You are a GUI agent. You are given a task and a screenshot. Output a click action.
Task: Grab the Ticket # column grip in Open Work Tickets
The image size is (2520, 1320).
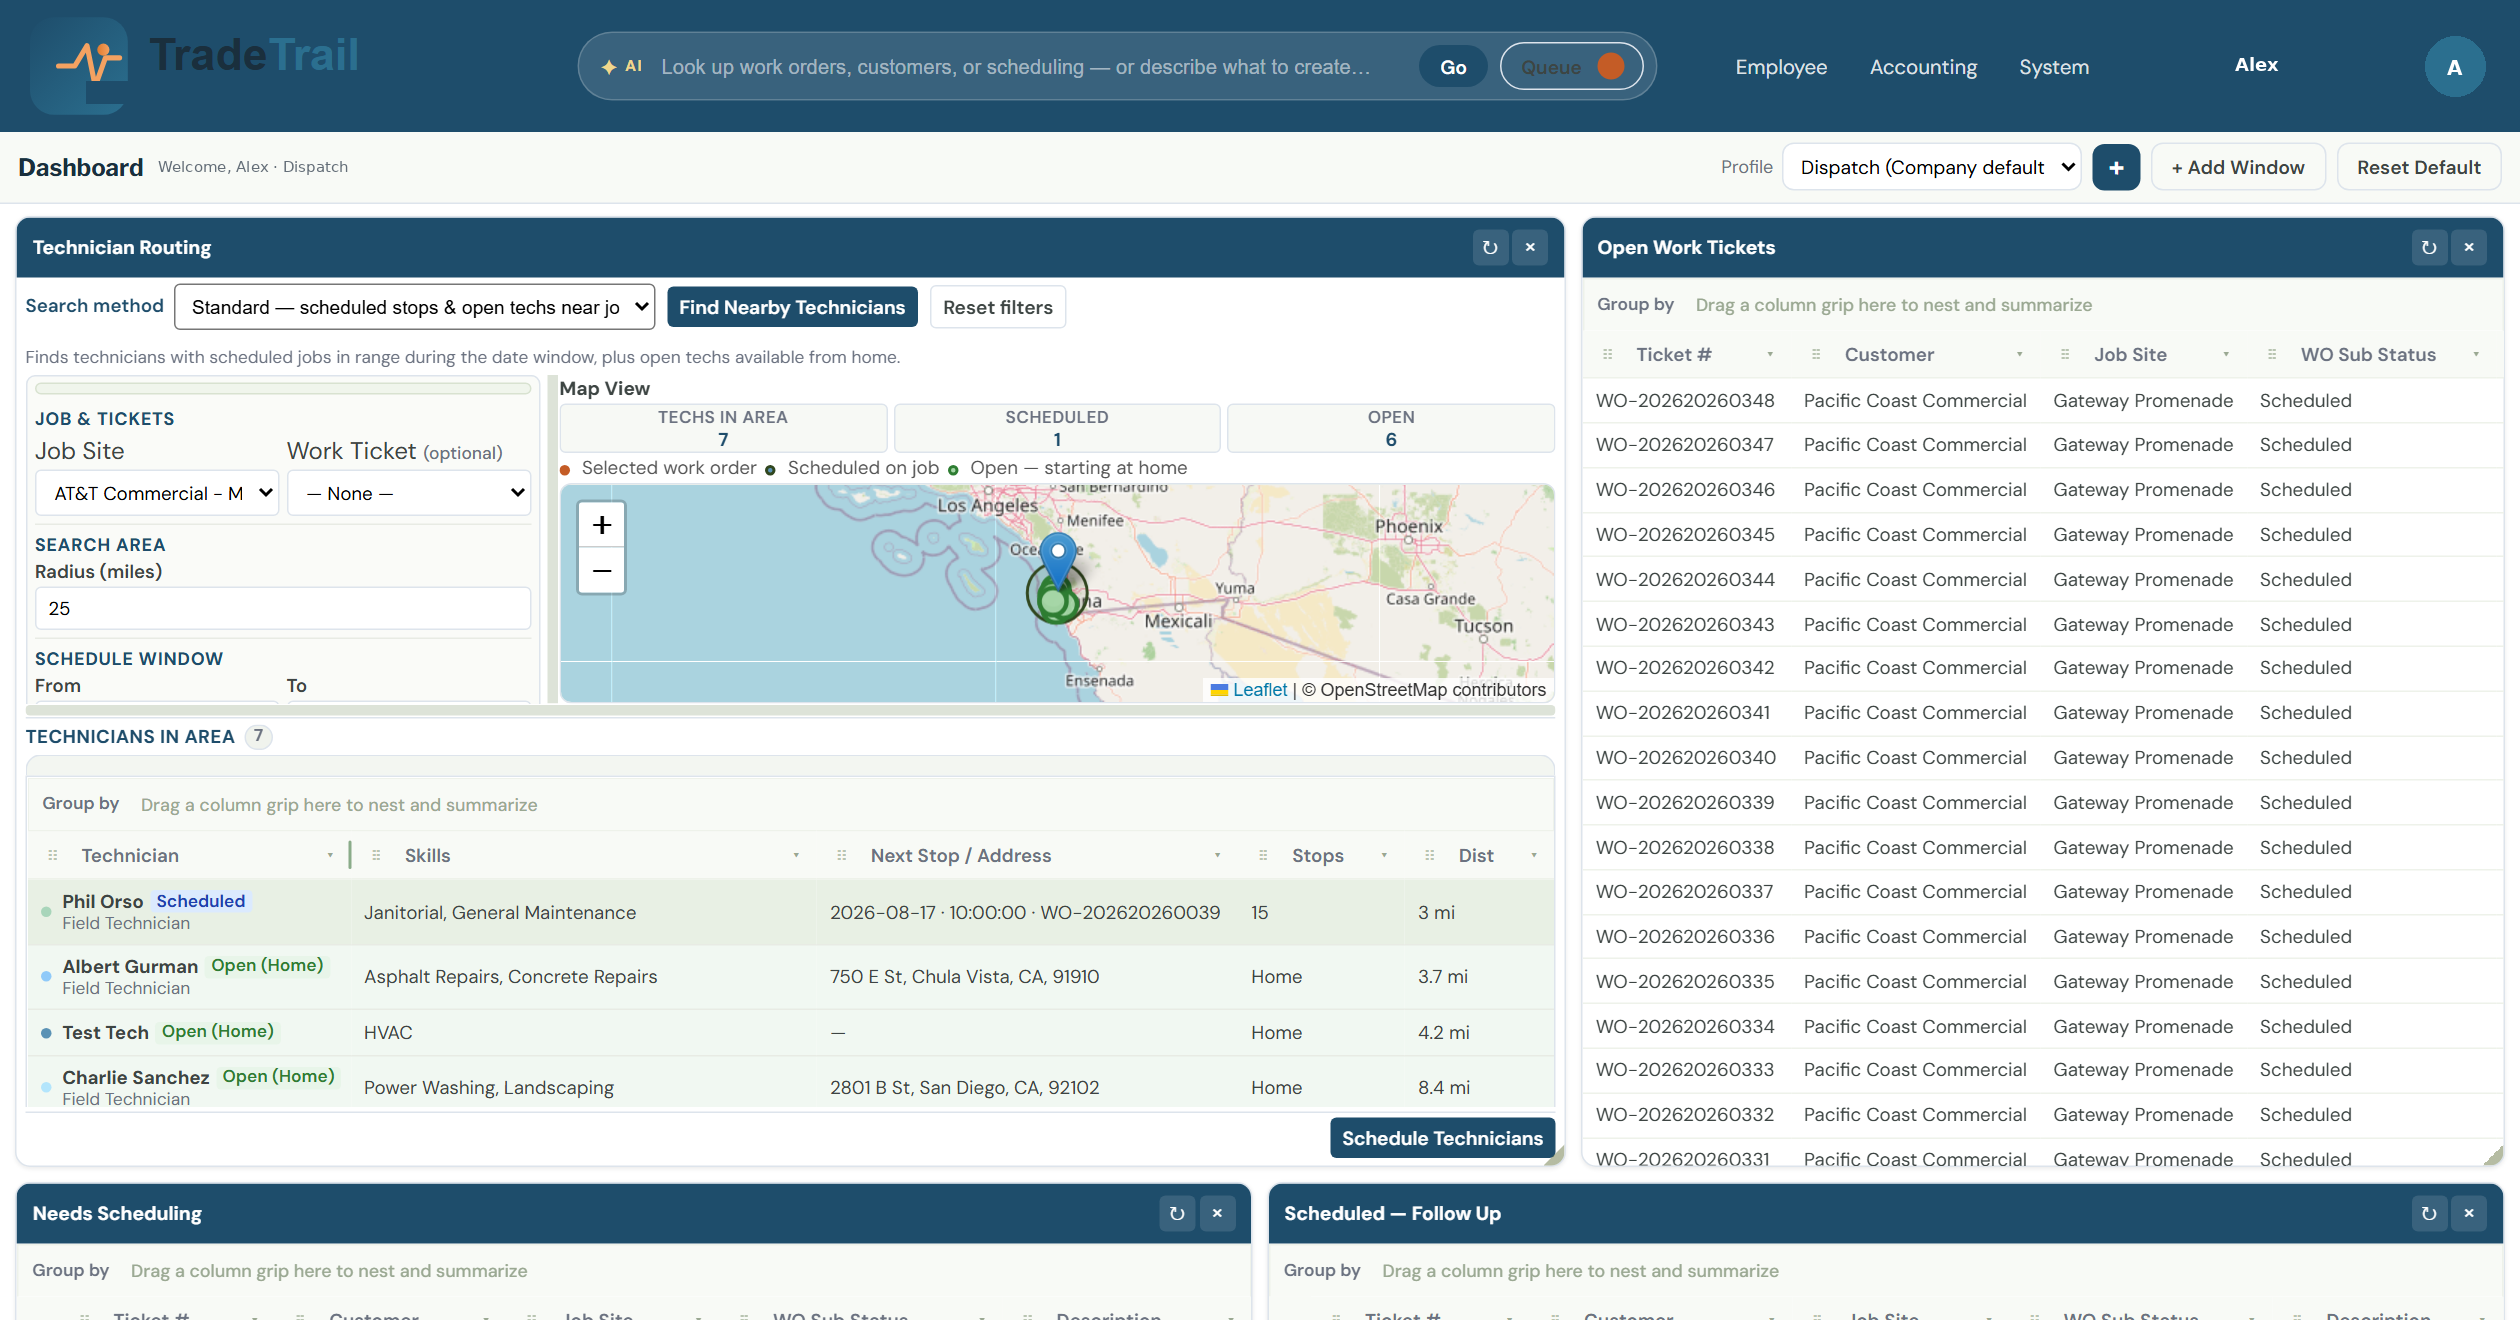1608,355
